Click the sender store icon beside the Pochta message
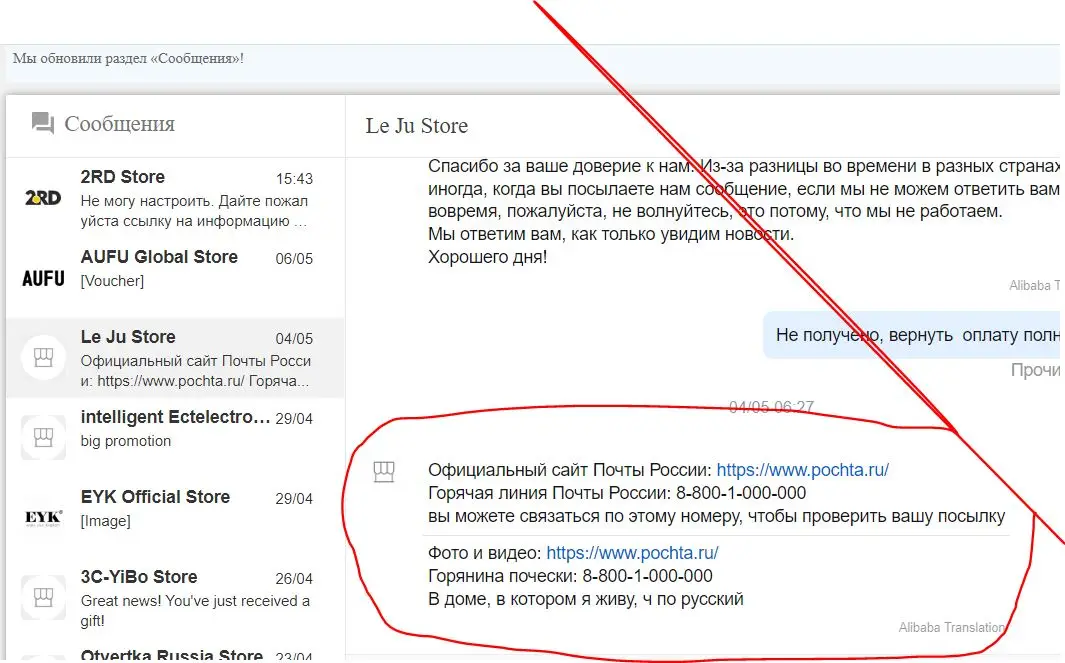 point(384,471)
